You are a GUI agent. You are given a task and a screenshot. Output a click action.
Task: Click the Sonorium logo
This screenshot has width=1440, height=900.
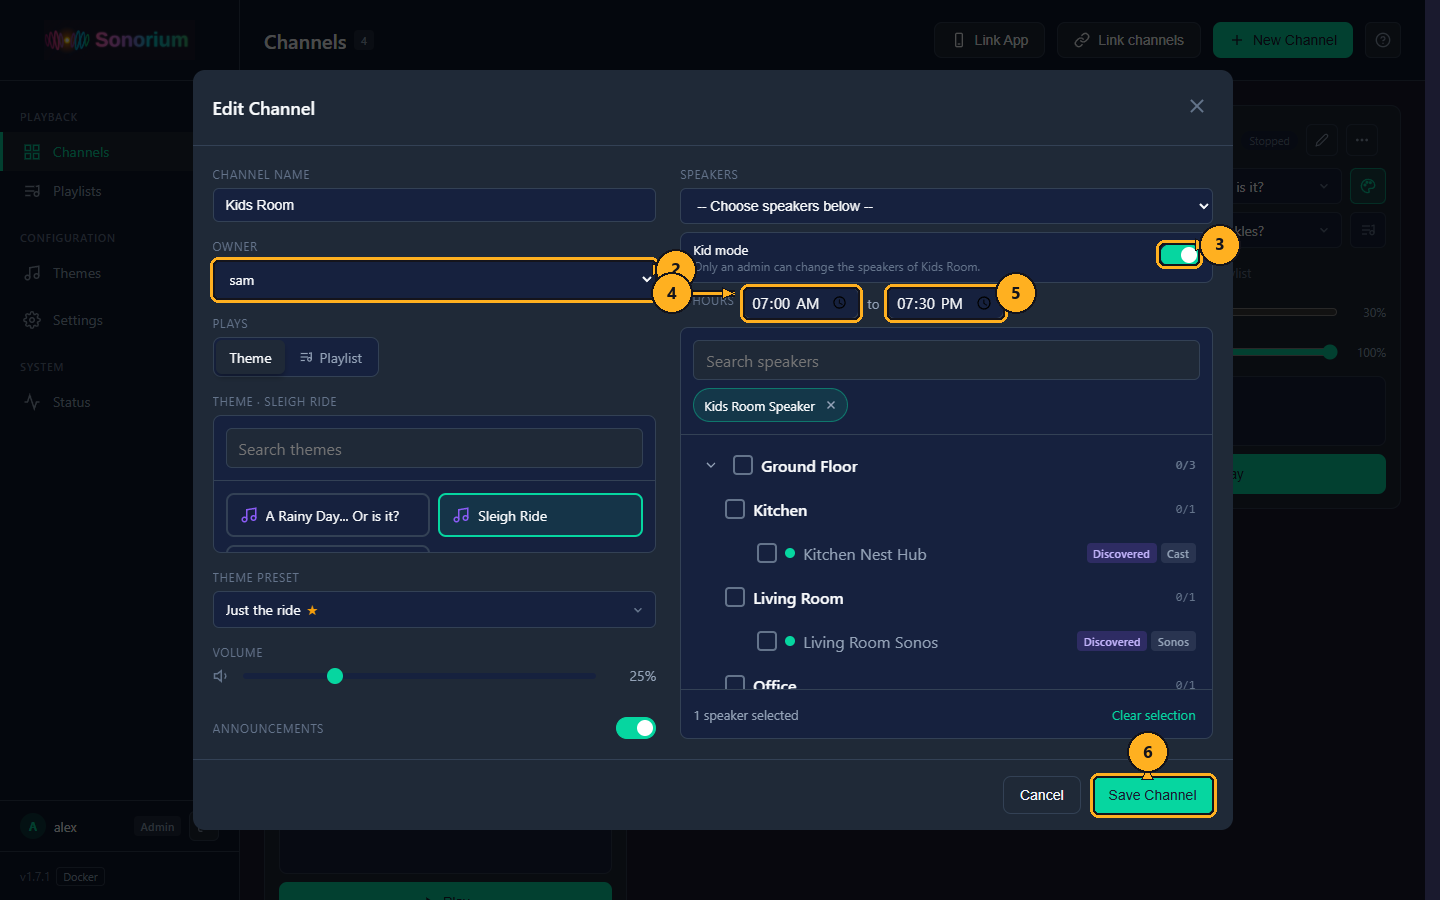117,40
